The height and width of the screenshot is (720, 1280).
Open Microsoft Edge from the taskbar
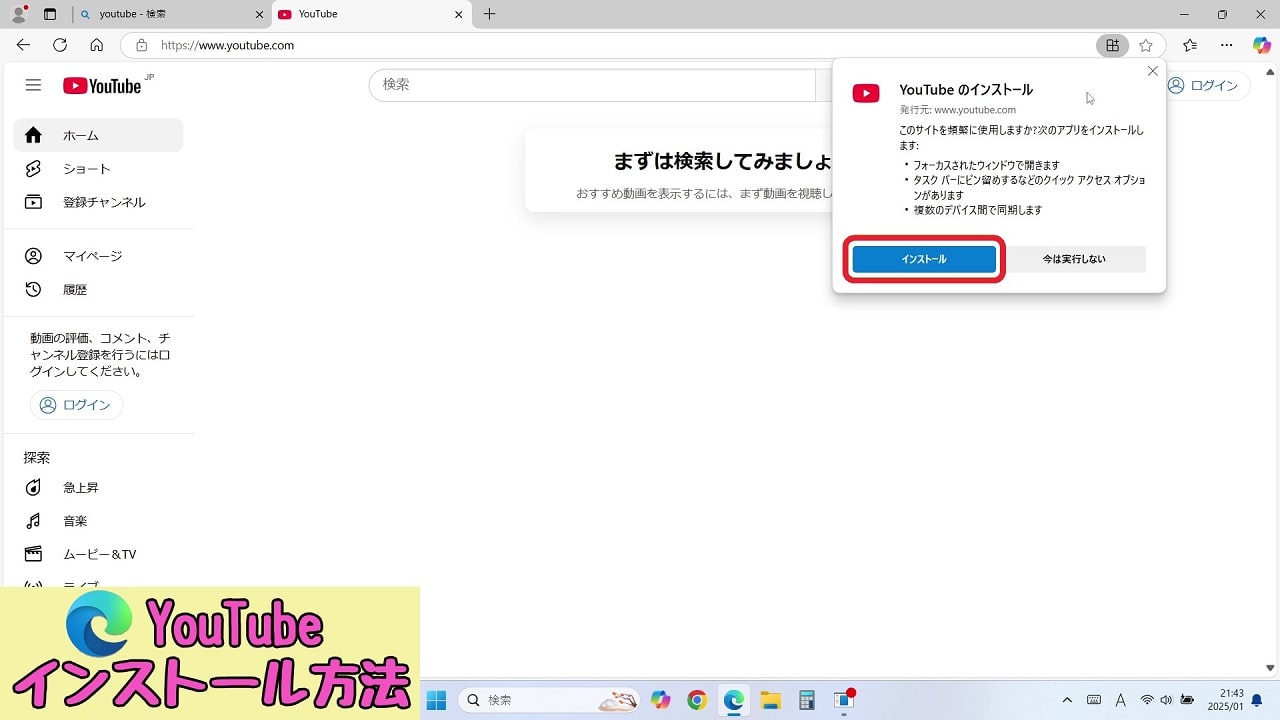pos(734,700)
